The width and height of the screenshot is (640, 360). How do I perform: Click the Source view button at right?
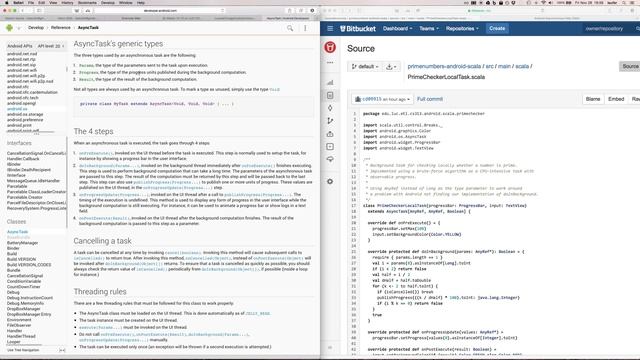pyautogui.click(x=630, y=66)
